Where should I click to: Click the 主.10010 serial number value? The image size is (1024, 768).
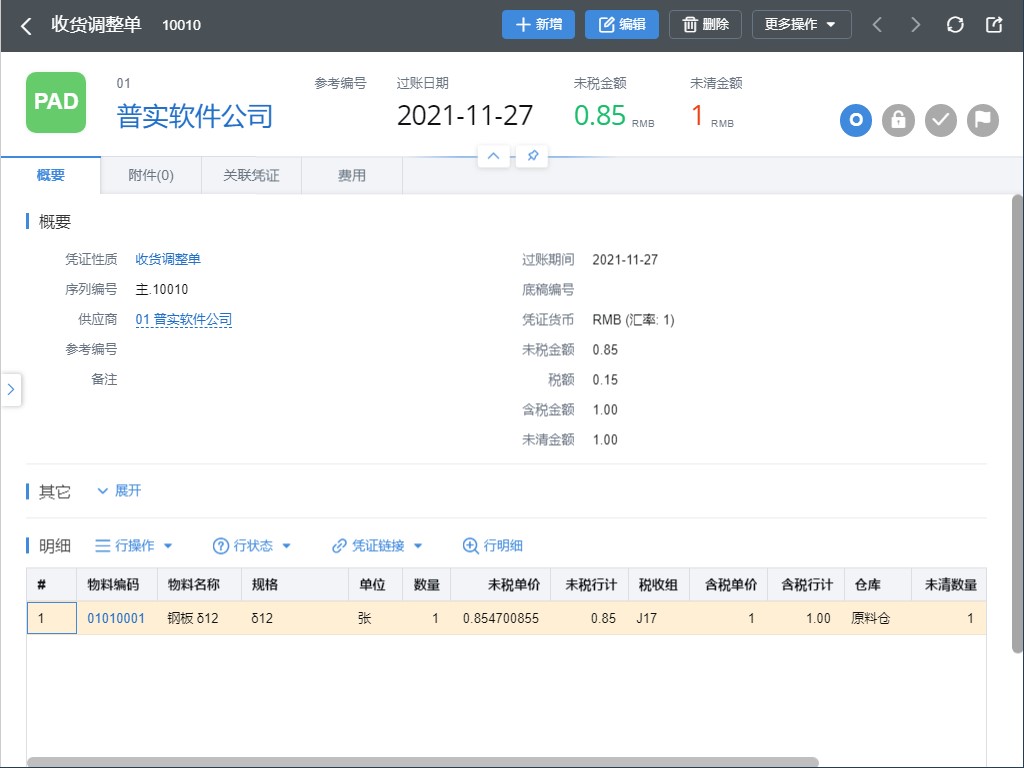pos(162,289)
